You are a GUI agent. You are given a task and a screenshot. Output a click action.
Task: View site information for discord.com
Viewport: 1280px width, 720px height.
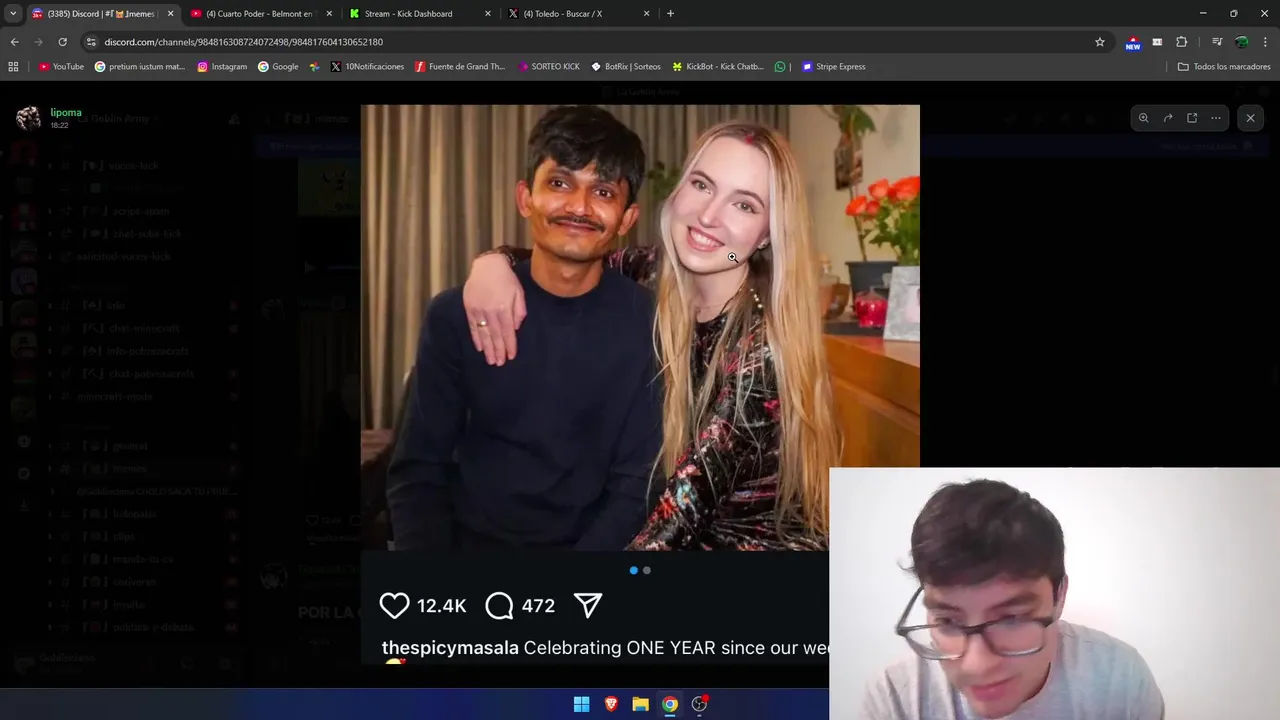(91, 42)
